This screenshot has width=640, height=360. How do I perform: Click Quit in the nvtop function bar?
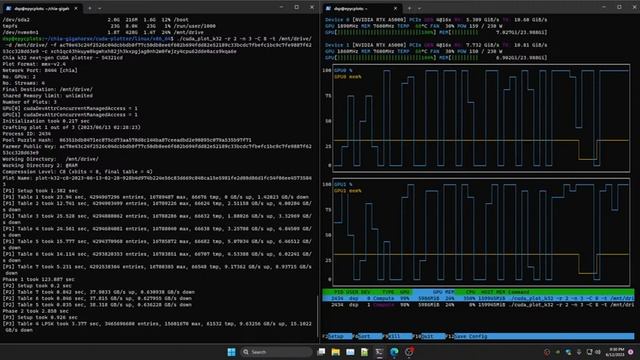(x=432, y=336)
